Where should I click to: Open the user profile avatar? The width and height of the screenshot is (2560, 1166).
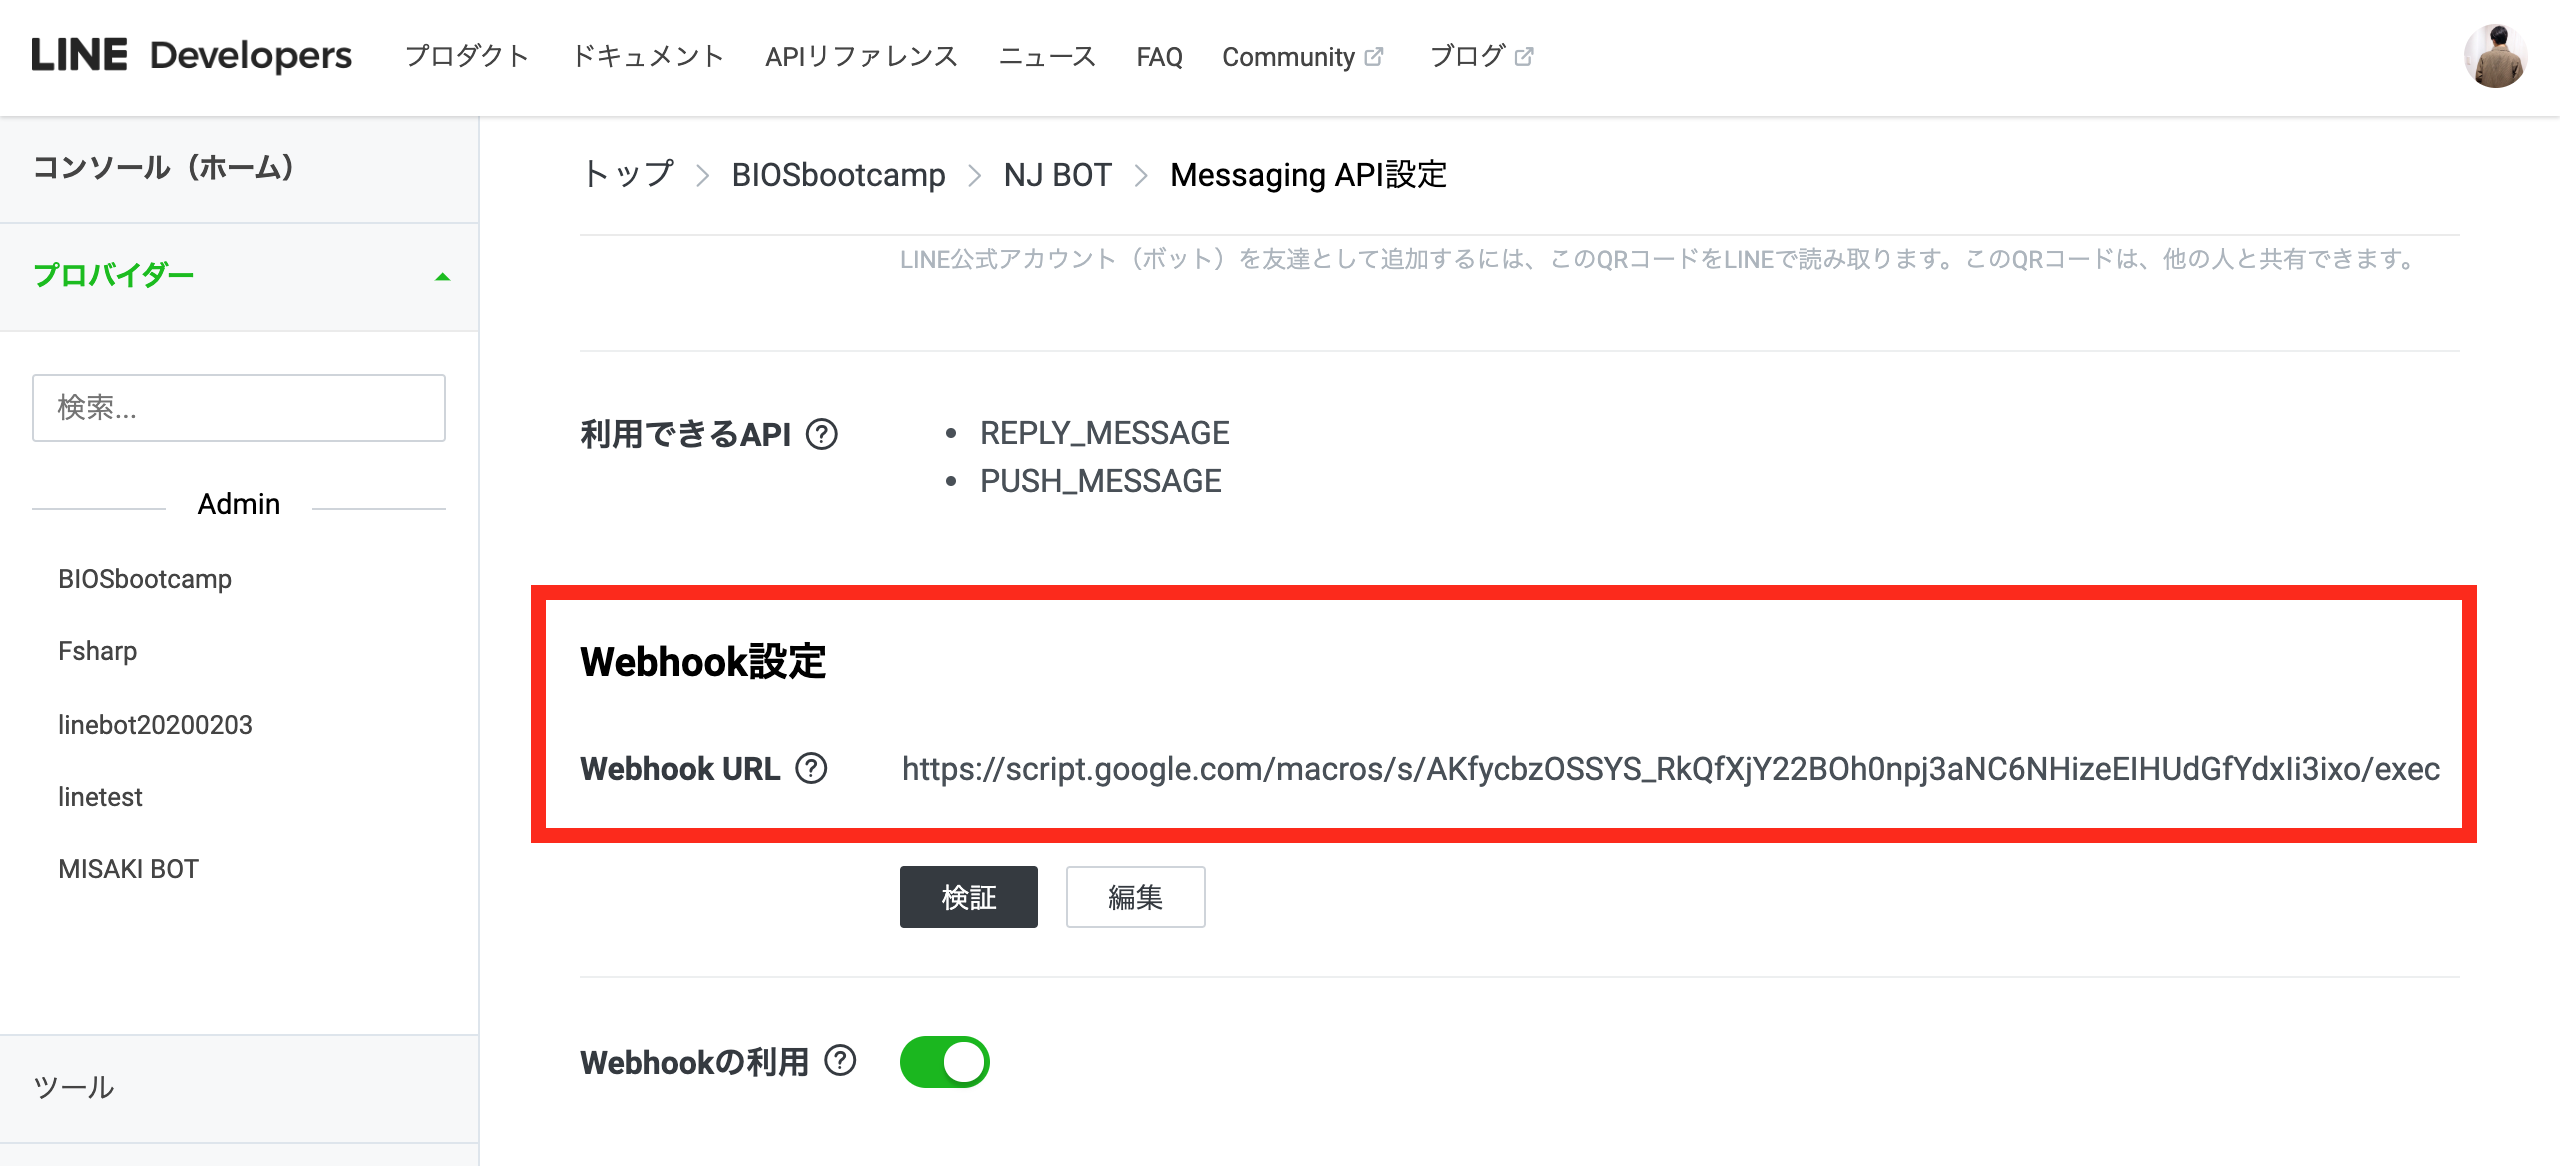tap(2495, 56)
